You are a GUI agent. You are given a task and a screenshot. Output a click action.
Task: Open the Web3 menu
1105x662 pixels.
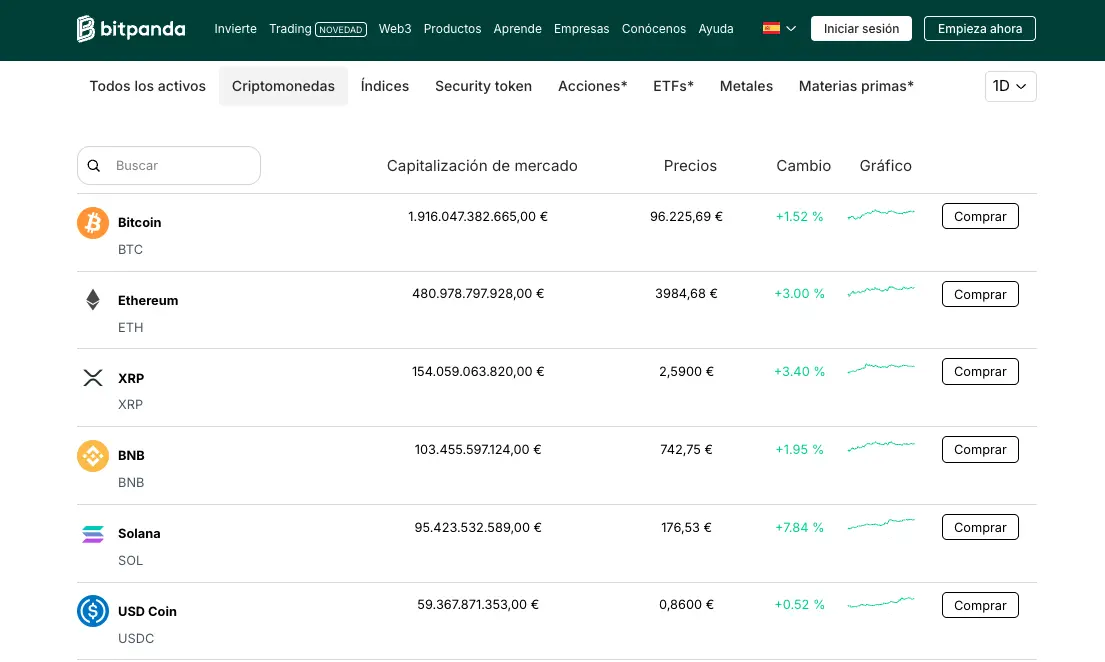point(395,29)
